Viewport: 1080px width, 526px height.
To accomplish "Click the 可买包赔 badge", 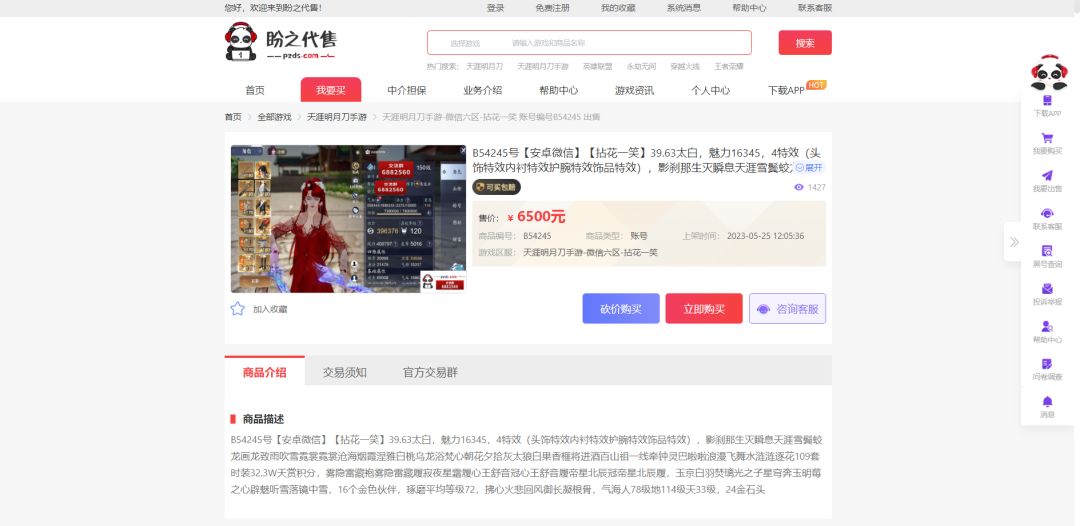I will coord(496,187).
